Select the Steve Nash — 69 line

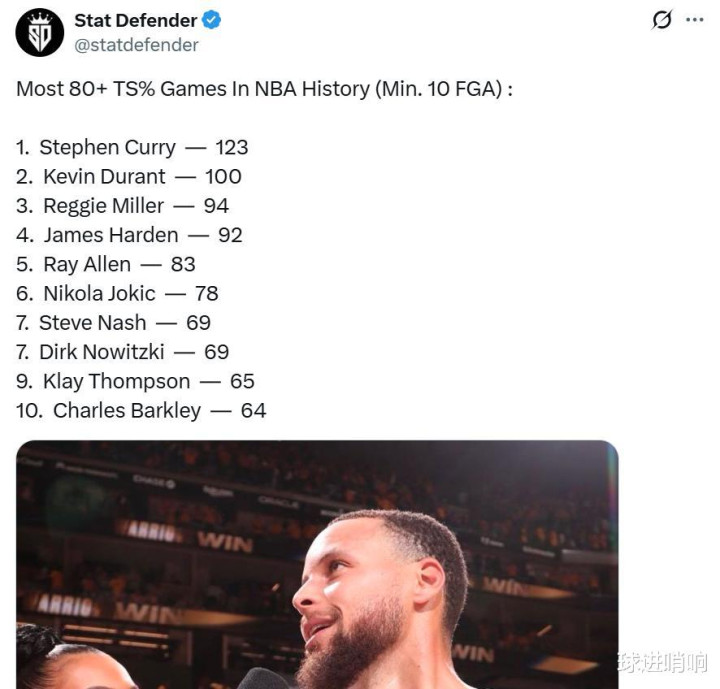coord(113,323)
